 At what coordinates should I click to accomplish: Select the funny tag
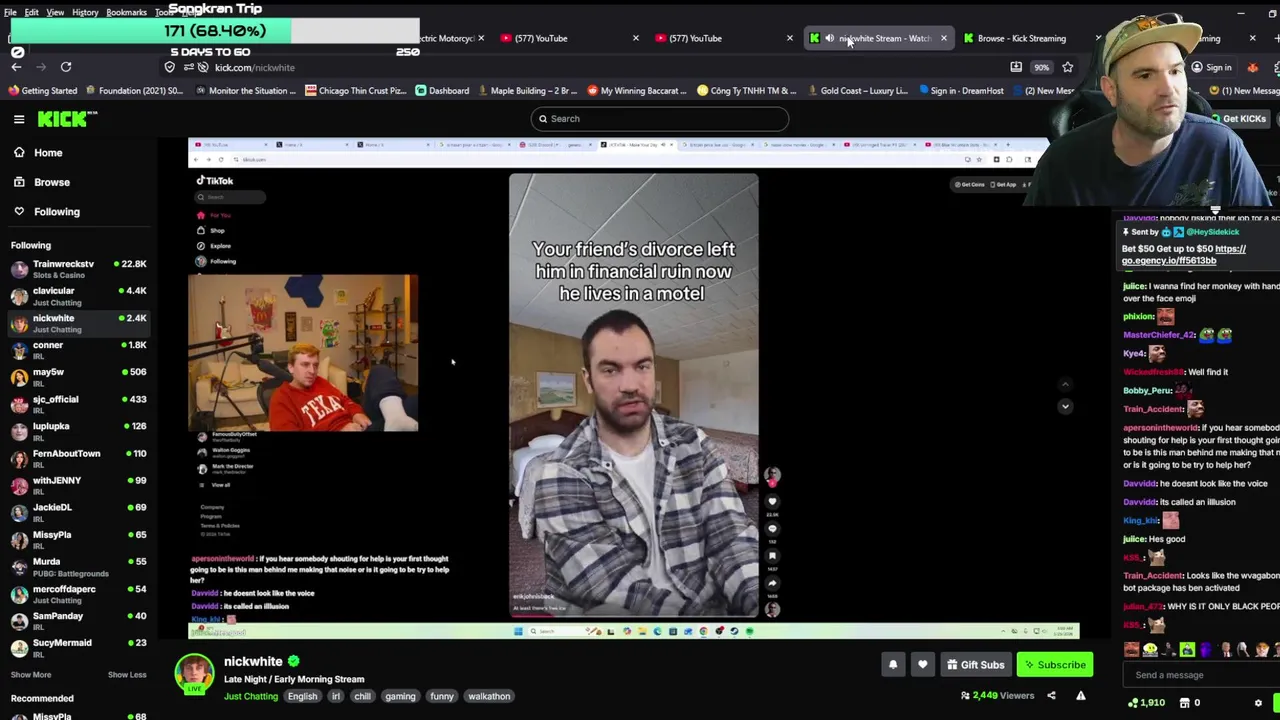tap(442, 697)
